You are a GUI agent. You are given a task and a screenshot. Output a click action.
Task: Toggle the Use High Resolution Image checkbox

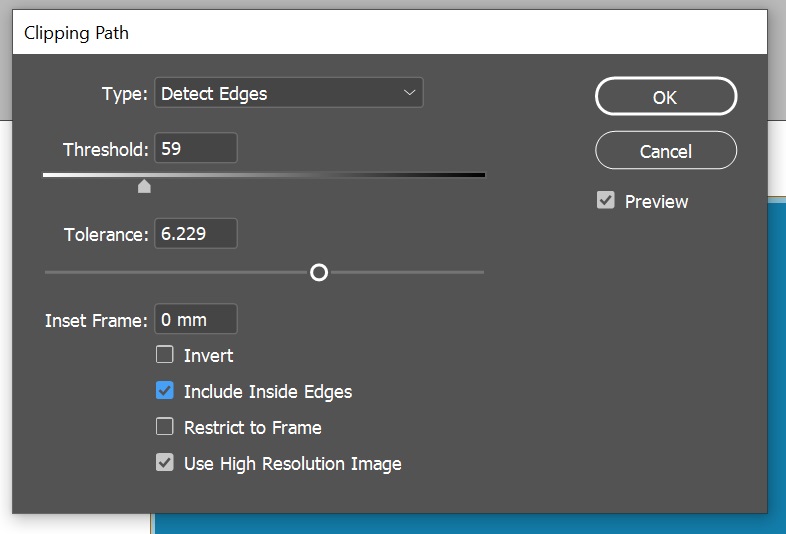tap(165, 463)
